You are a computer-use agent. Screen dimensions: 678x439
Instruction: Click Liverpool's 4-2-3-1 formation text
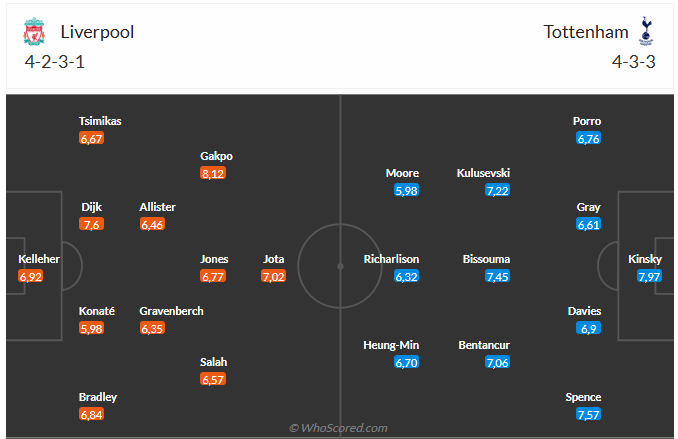click(54, 62)
